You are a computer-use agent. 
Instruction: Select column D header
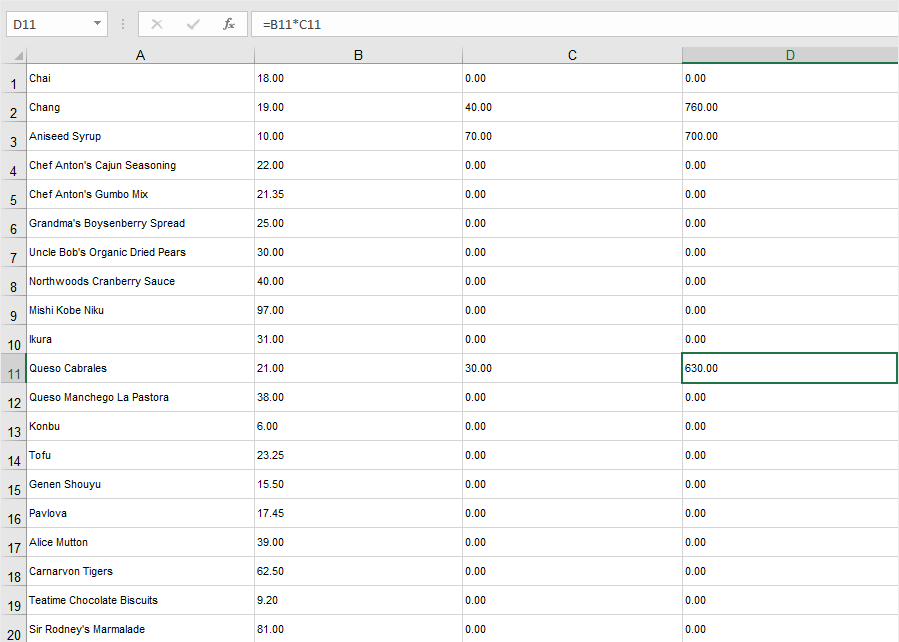pyautogui.click(x=790, y=55)
